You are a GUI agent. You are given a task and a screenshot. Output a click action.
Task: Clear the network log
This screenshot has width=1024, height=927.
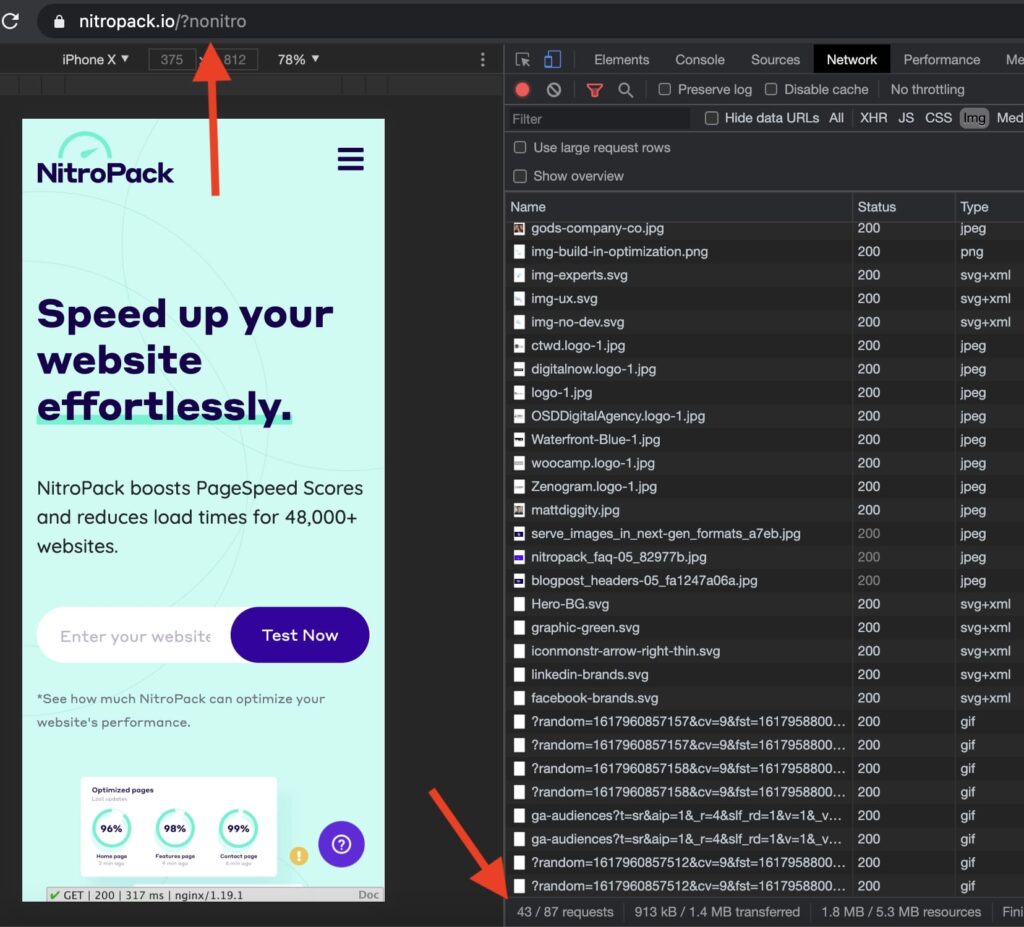(554, 89)
